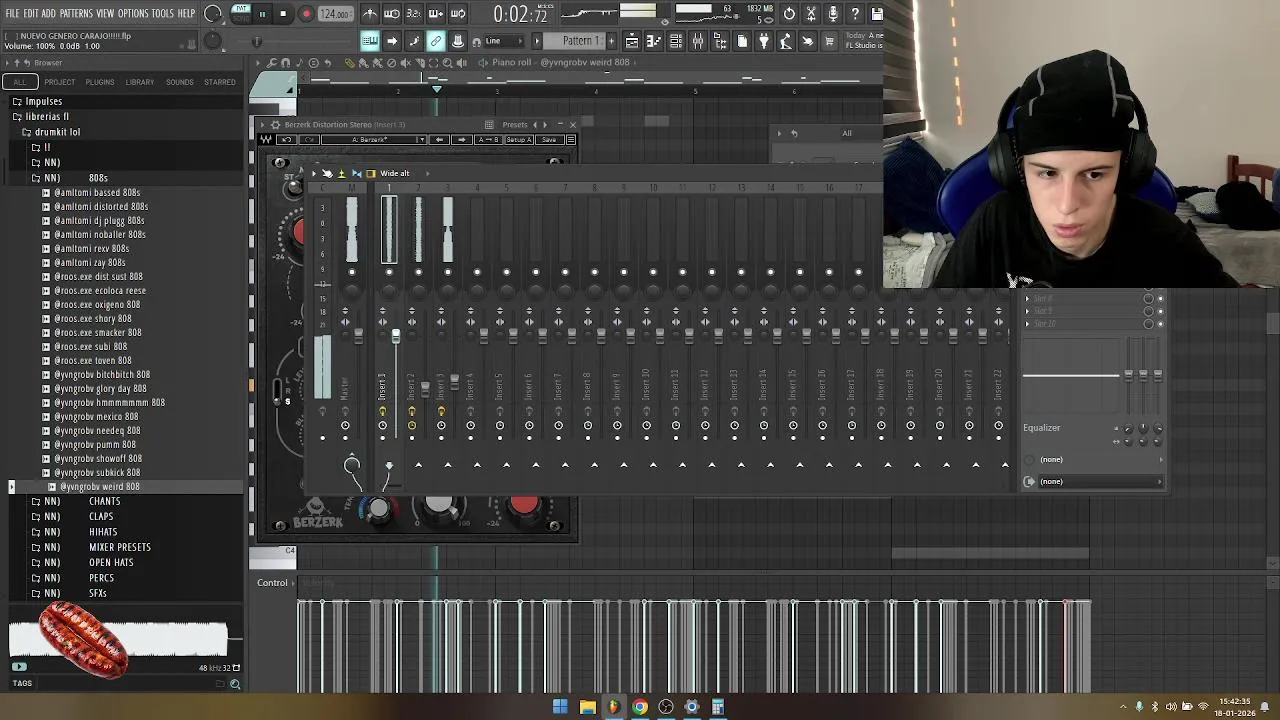This screenshot has height=720, width=1280.
Task: Open File Explorer from the taskbar
Action: pyautogui.click(x=587, y=707)
